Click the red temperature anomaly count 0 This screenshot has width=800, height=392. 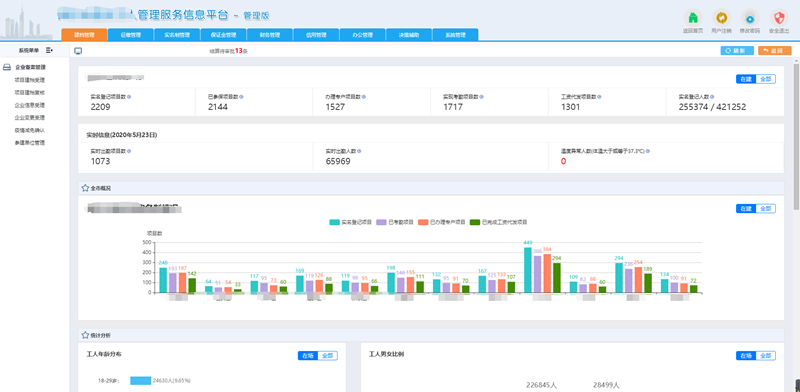(x=563, y=162)
